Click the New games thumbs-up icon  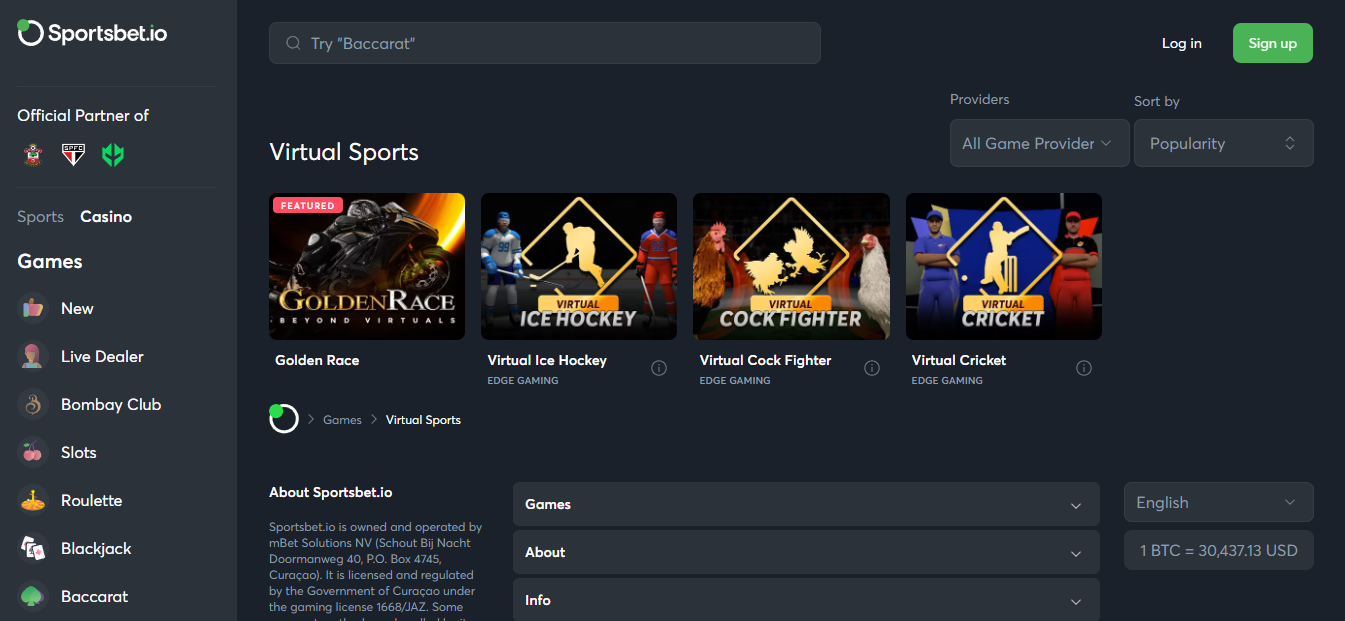[x=33, y=308]
